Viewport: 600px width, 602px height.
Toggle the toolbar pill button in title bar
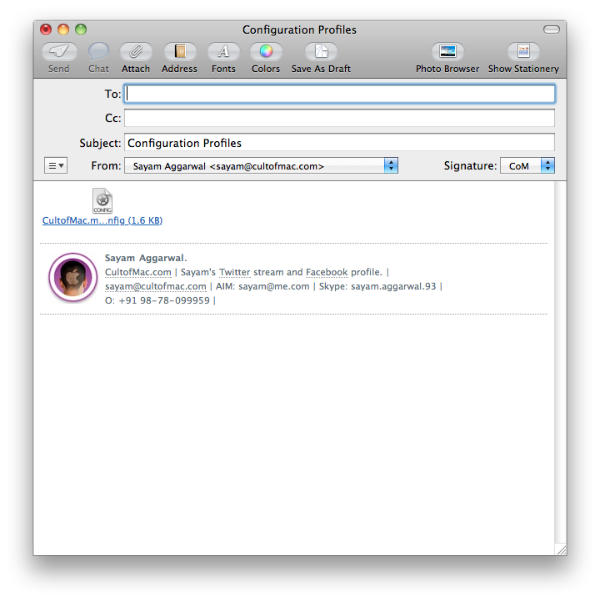(551, 30)
